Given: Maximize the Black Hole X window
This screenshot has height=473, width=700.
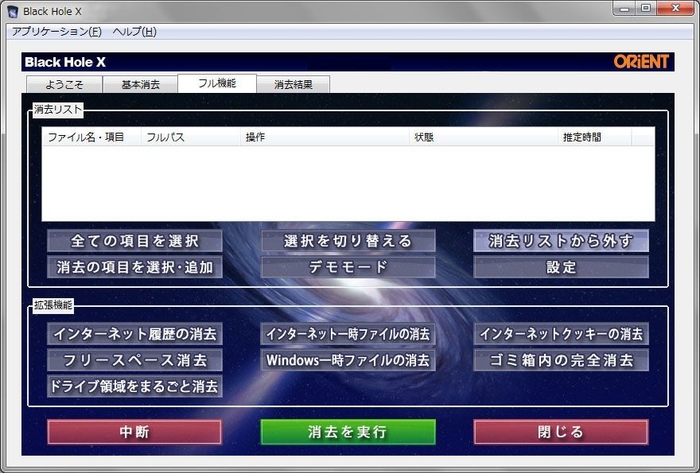Looking at the screenshot, I should tap(646, 8).
